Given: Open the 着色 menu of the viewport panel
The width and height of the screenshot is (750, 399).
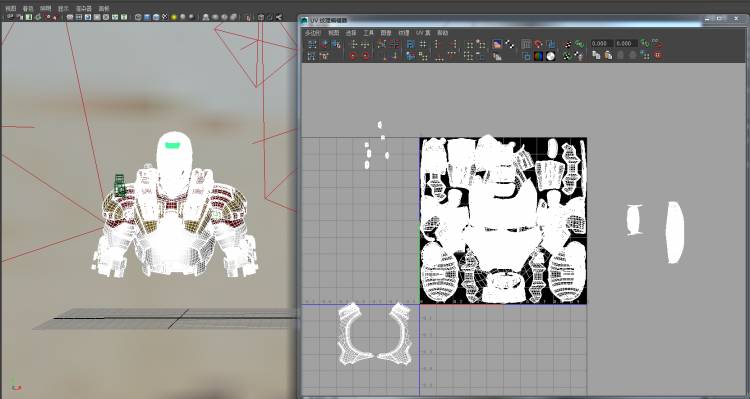Looking at the screenshot, I should [x=28, y=8].
